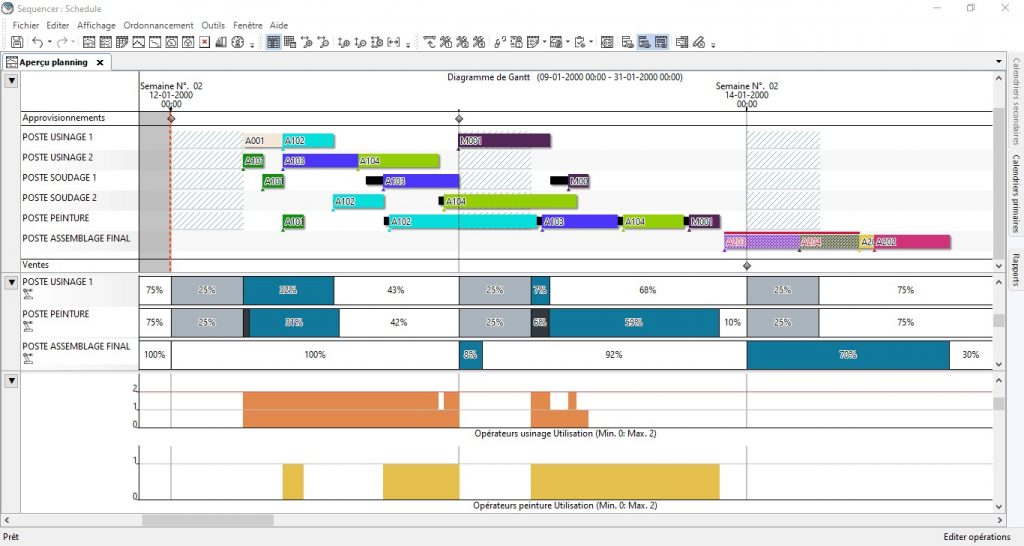1024x546 pixels.
Task: Open the Calendriers primaires side tab
Action: [1016, 194]
